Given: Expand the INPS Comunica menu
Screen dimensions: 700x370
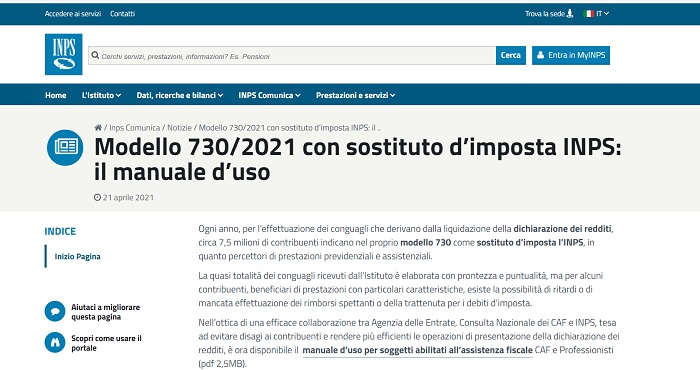Looking at the screenshot, I should [x=269, y=95].
